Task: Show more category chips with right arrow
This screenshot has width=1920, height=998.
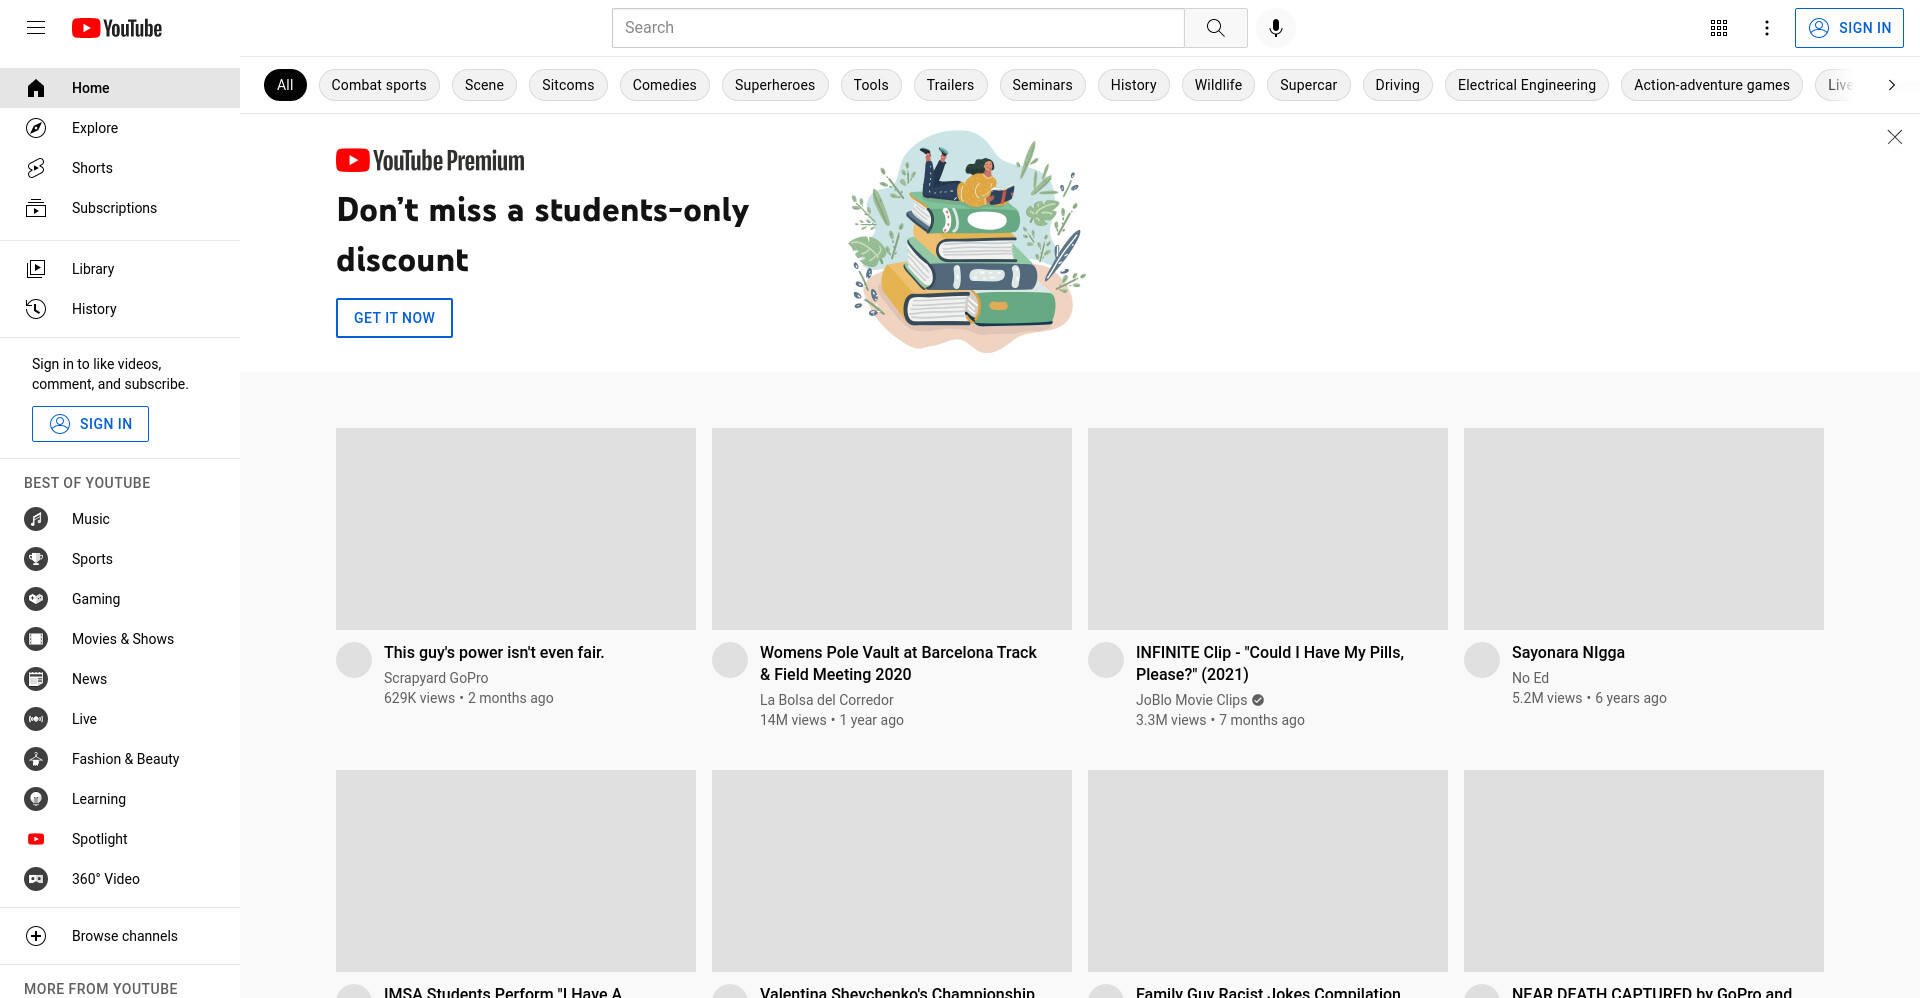Action: 1891,85
